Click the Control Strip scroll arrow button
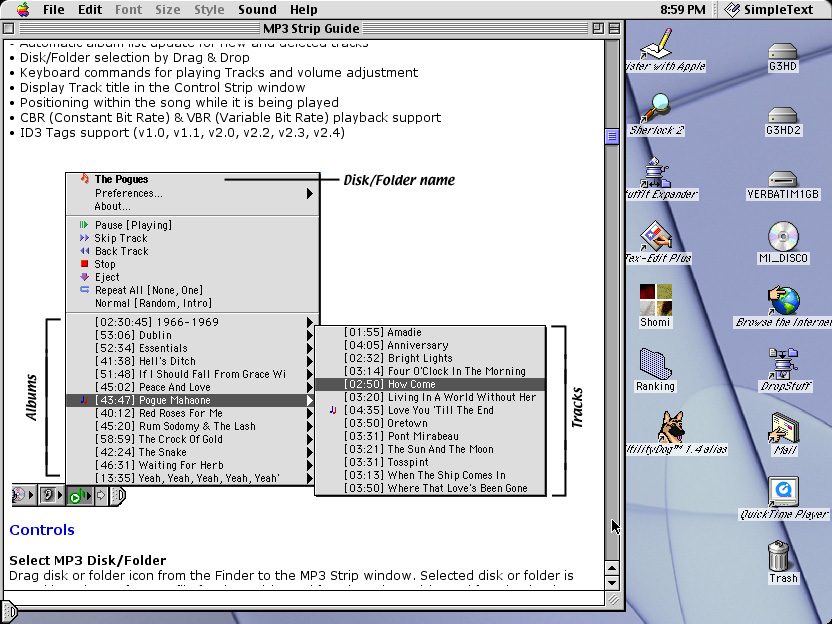Screen dimensions: 832x624 101,496
